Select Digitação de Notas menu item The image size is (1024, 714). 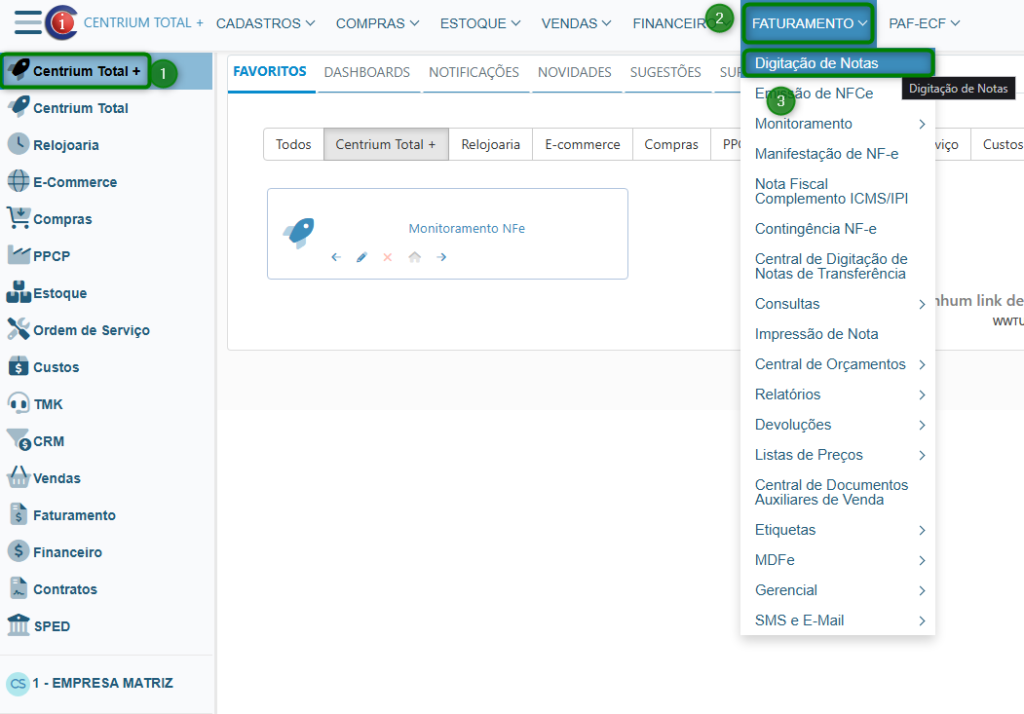(x=816, y=63)
